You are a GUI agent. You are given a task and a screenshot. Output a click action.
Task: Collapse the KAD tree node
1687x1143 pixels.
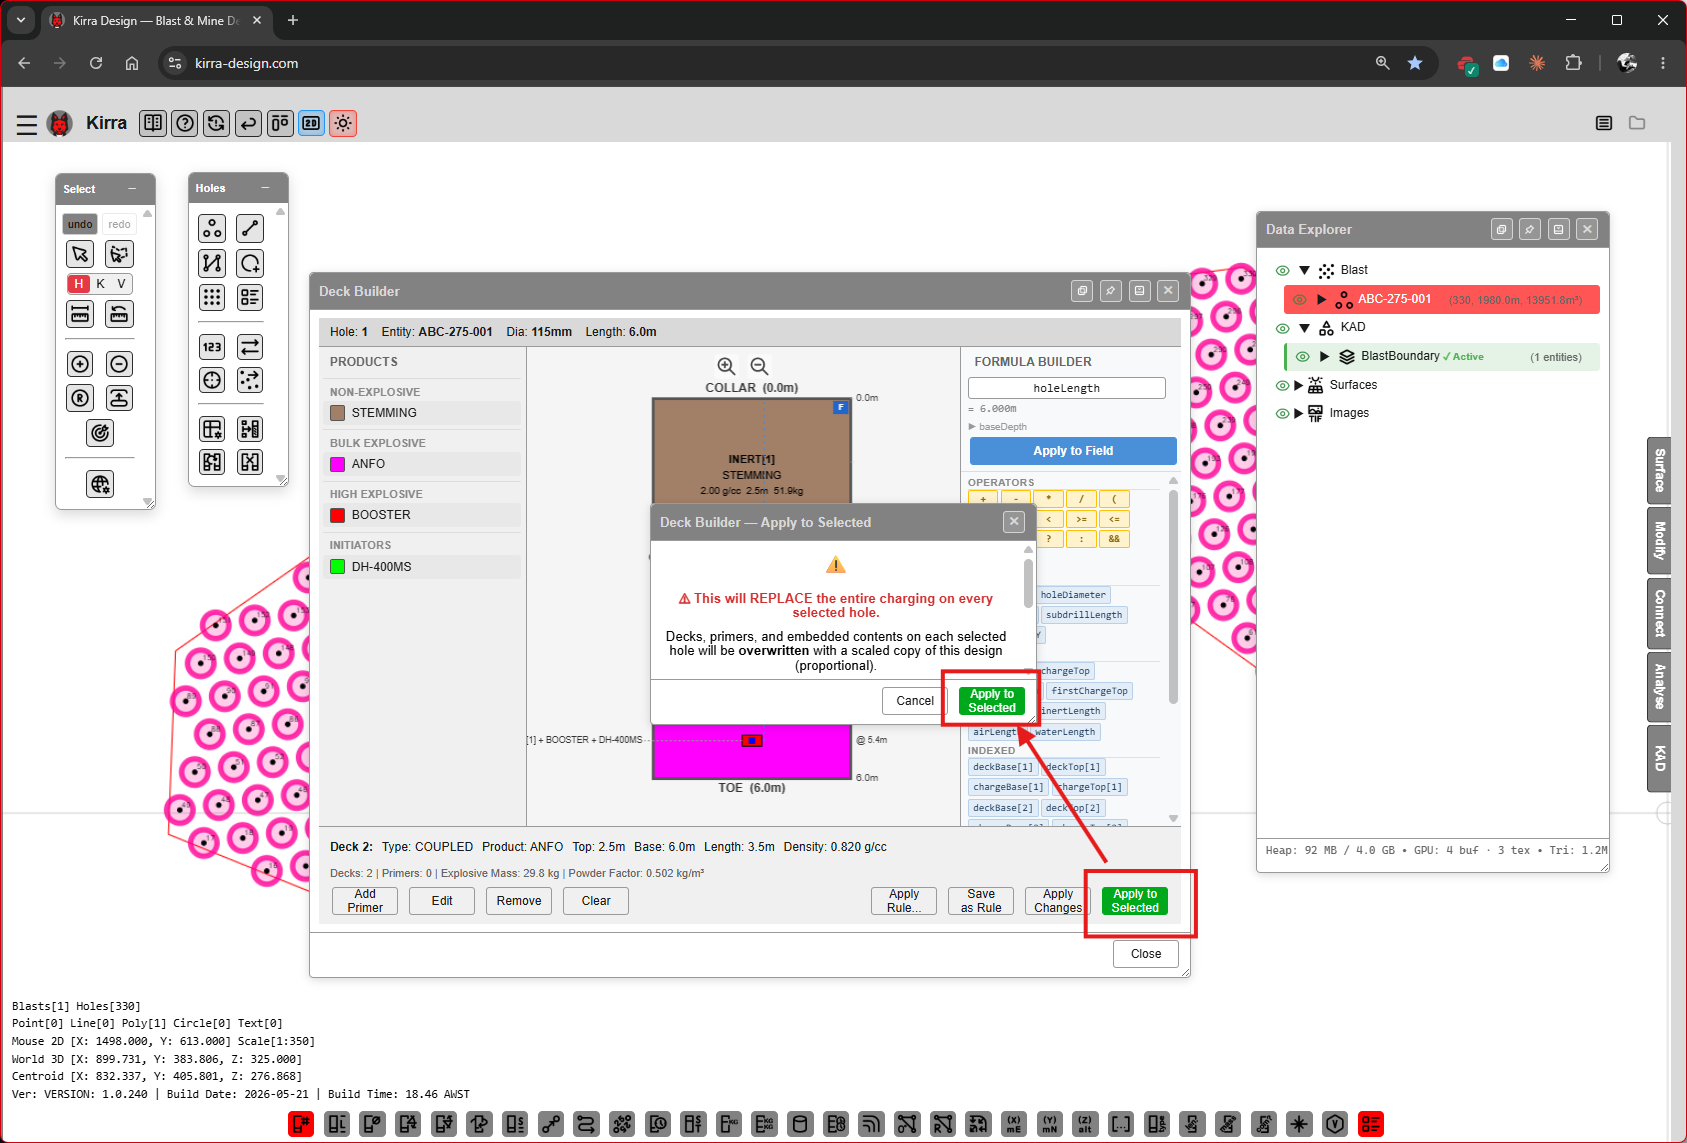pyautogui.click(x=1304, y=328)
